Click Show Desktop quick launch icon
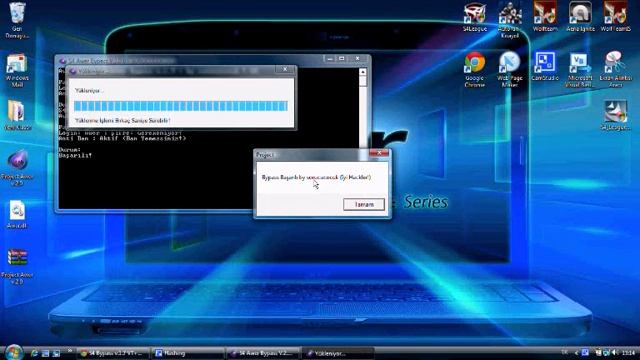Screen dimensions: 640x360 point(45,353)
